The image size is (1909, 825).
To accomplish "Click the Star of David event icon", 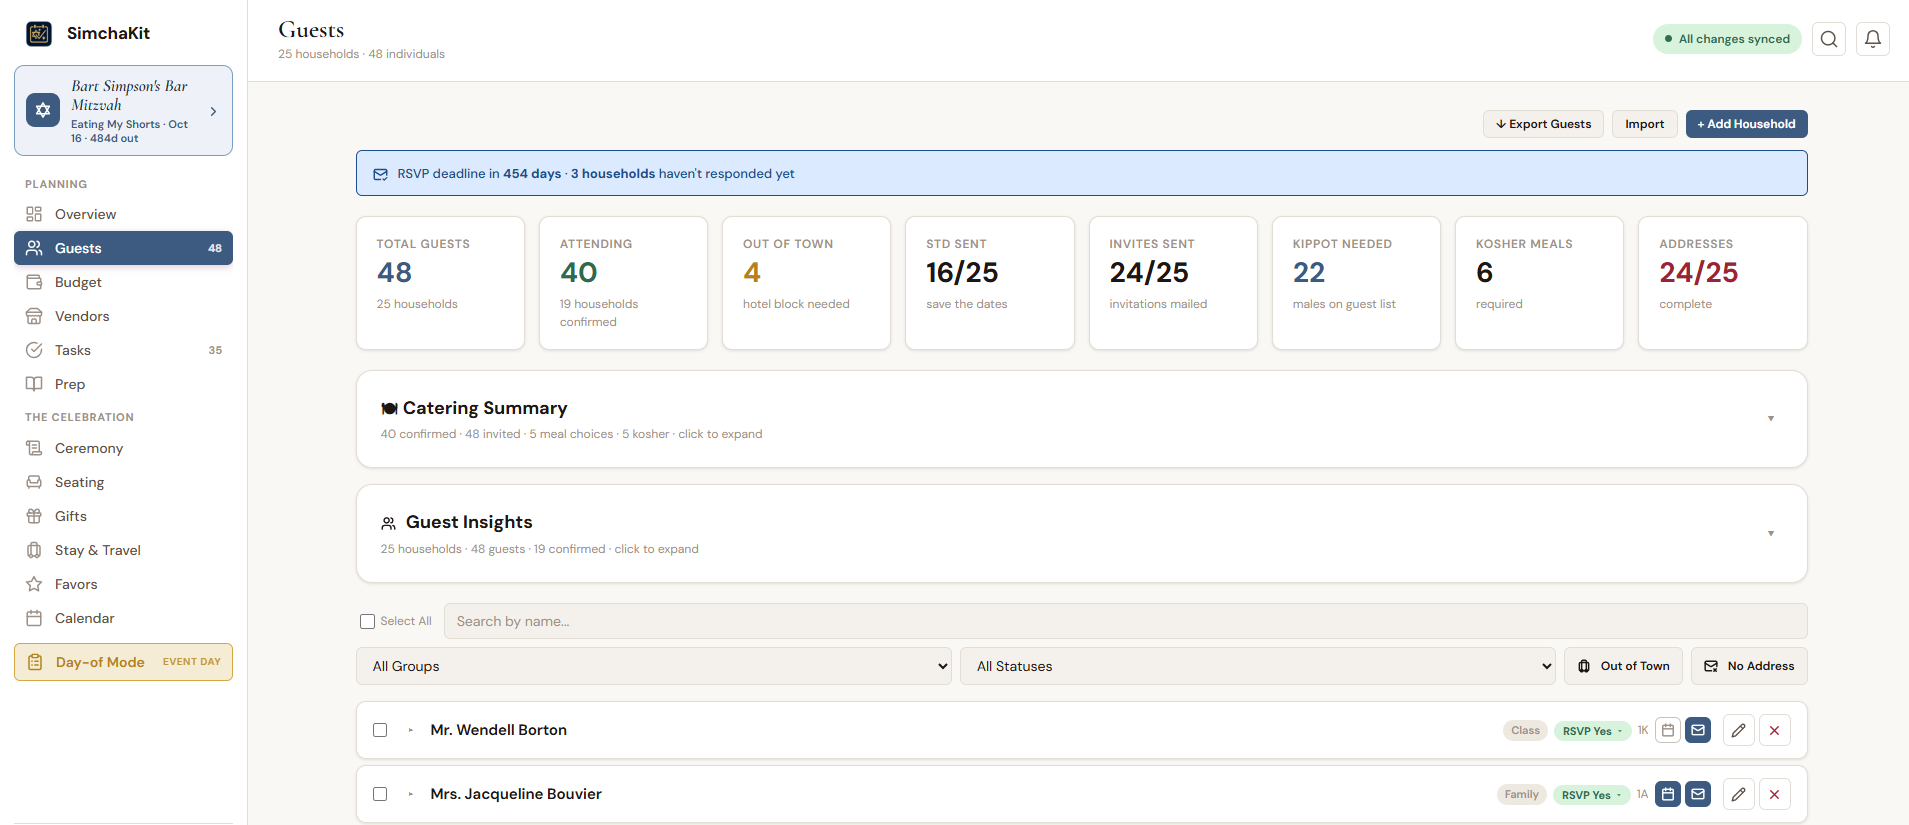I will (43, 111).
